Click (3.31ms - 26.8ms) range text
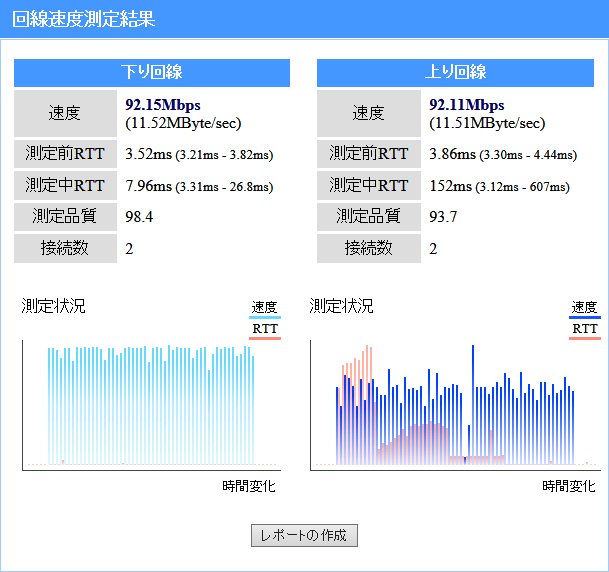This screenshot has width=609, height=572. click(224, 187)
